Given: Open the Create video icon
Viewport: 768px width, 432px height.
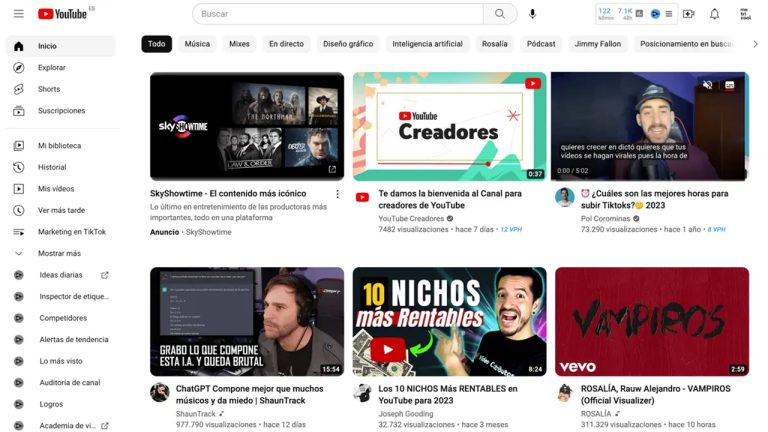Looking at the screenshot, I should point(689,14).
